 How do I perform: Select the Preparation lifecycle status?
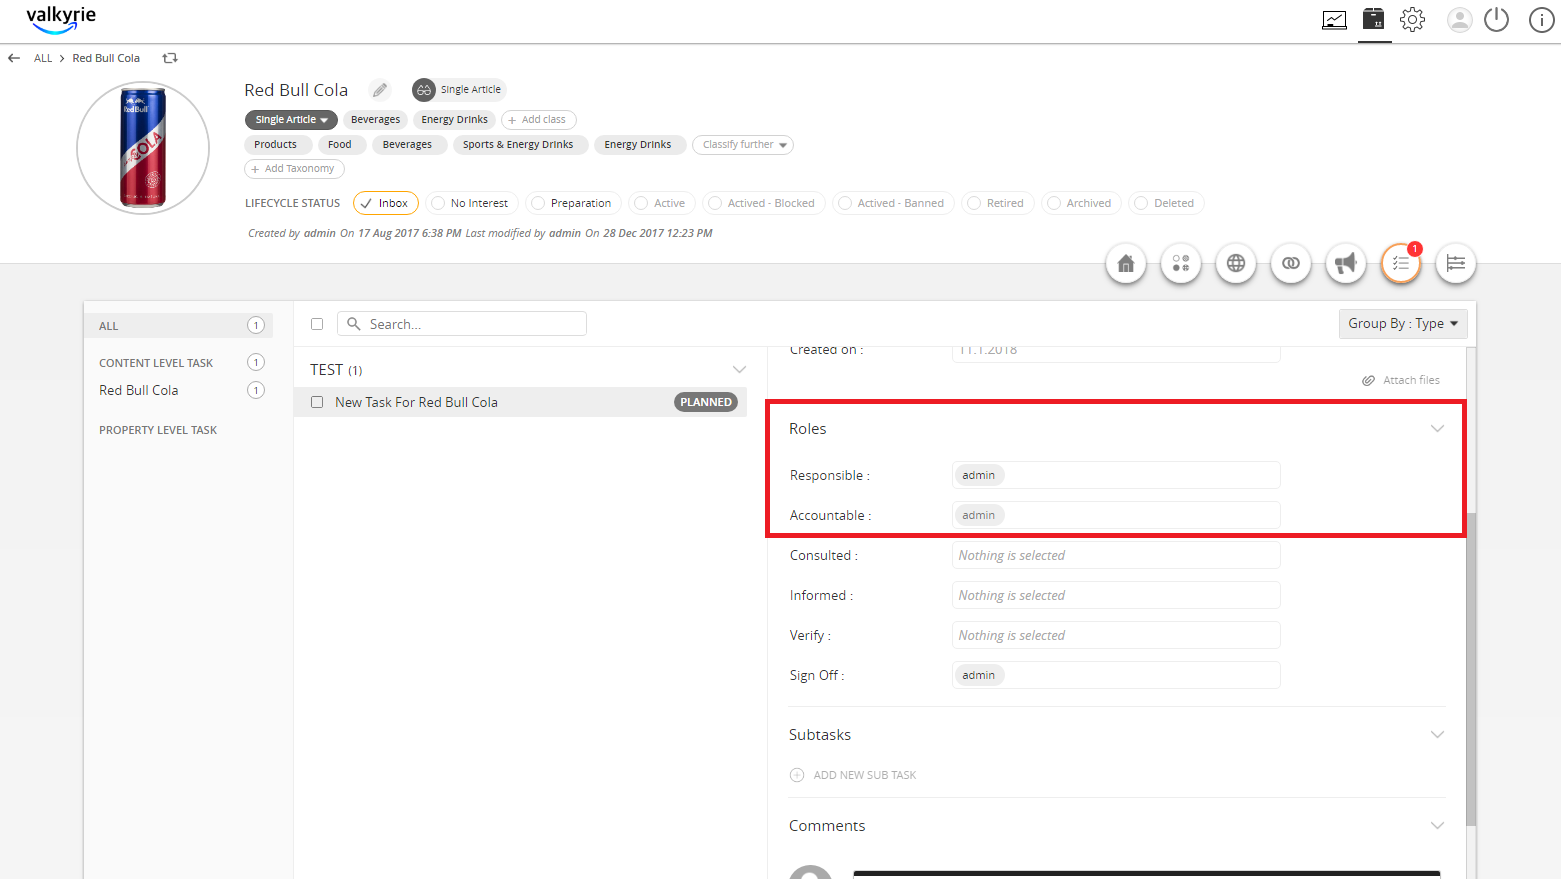pos(573,203)
